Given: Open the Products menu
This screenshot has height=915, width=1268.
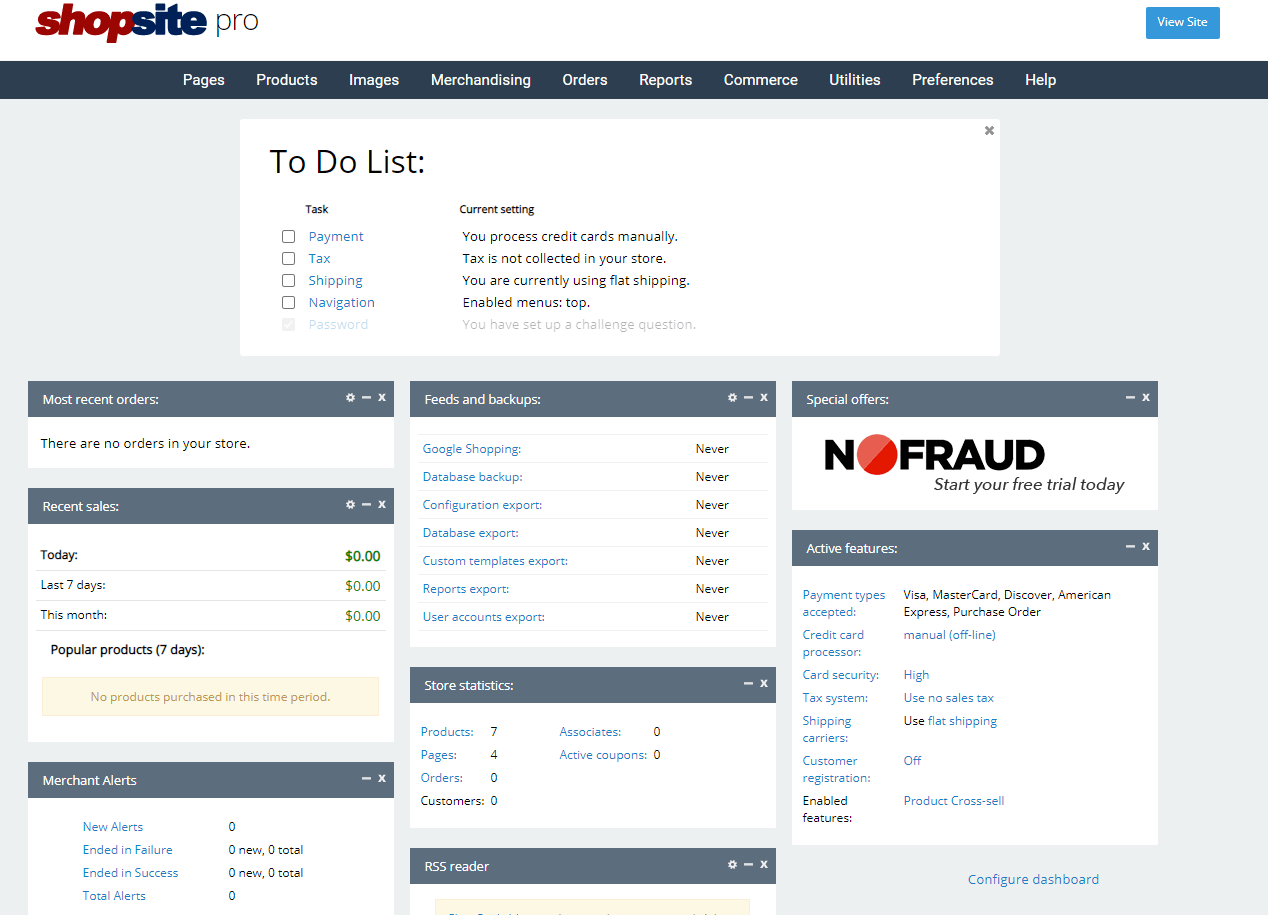Looking at the screenshot, I should click(x=286, y=80).
